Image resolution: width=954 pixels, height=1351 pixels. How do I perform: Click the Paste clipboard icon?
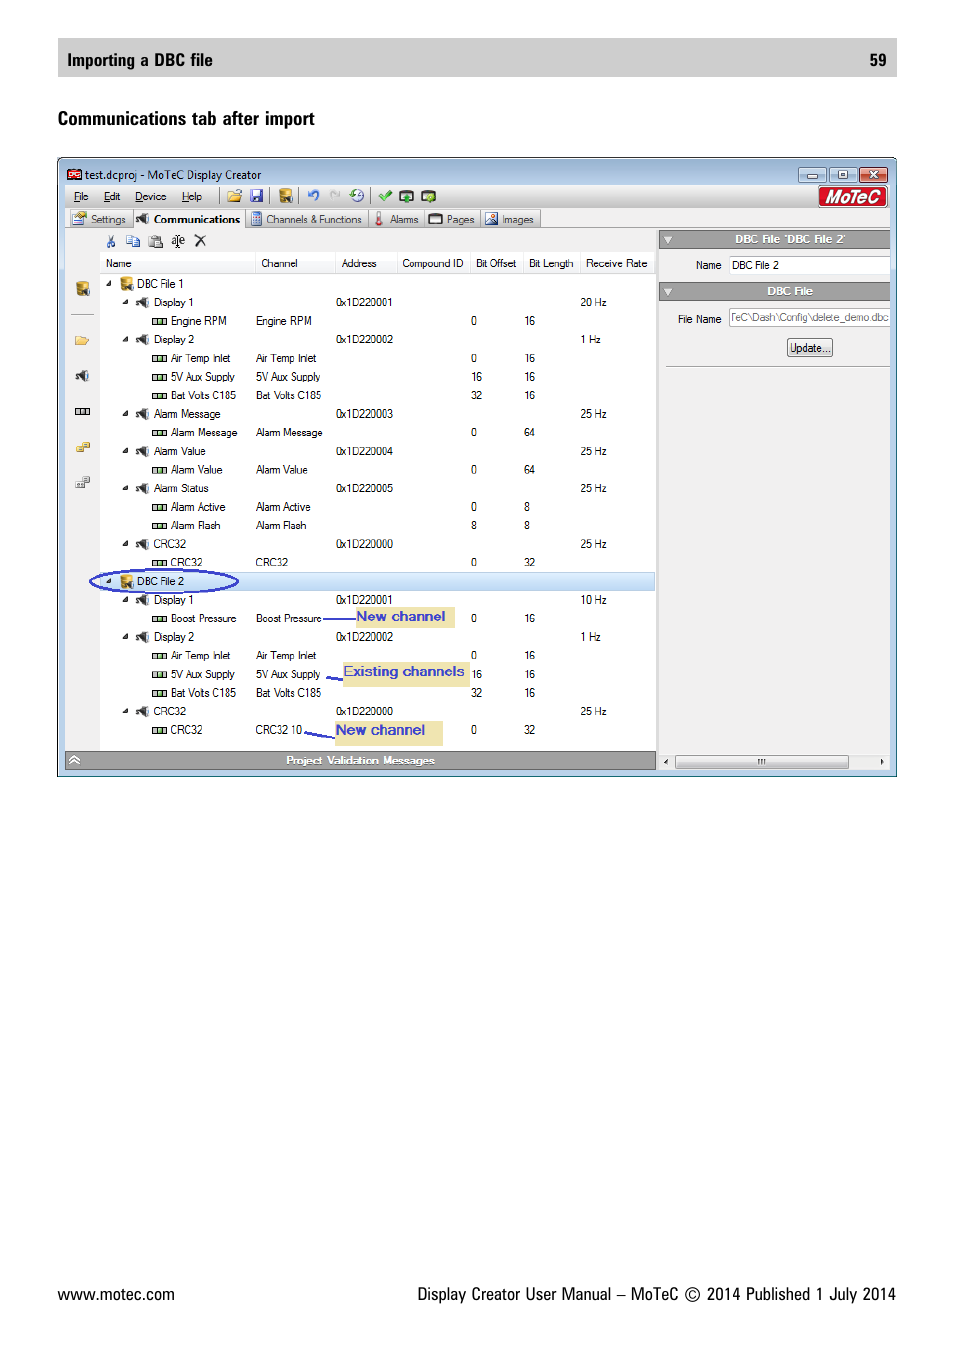tap(155, 241)
